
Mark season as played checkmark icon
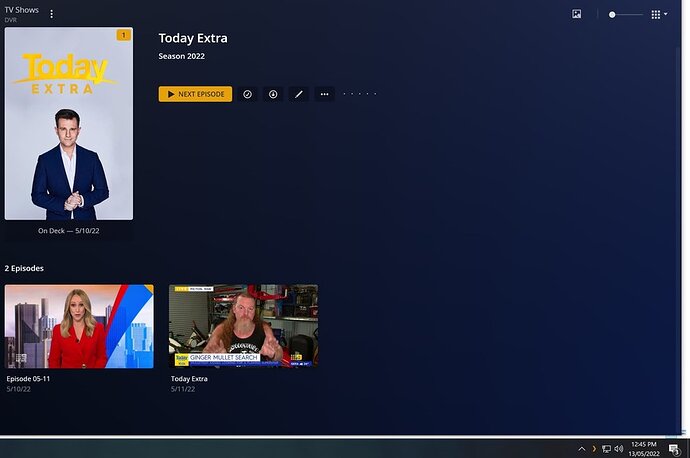[x=247, y=94]
